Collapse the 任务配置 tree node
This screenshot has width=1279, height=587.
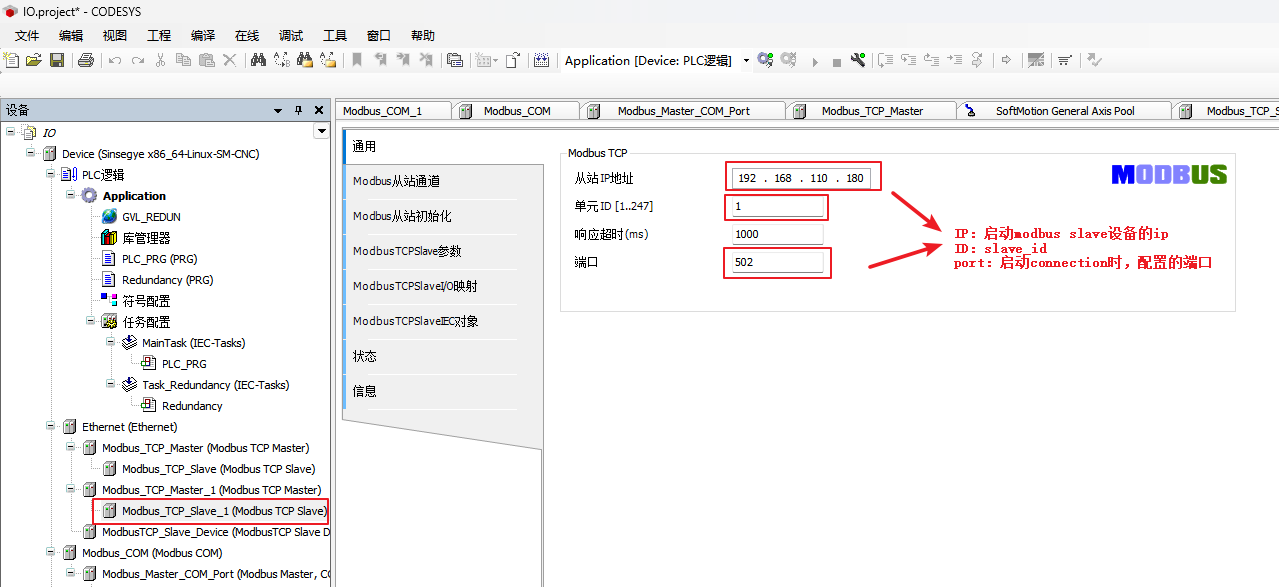[x=91, y=322]
